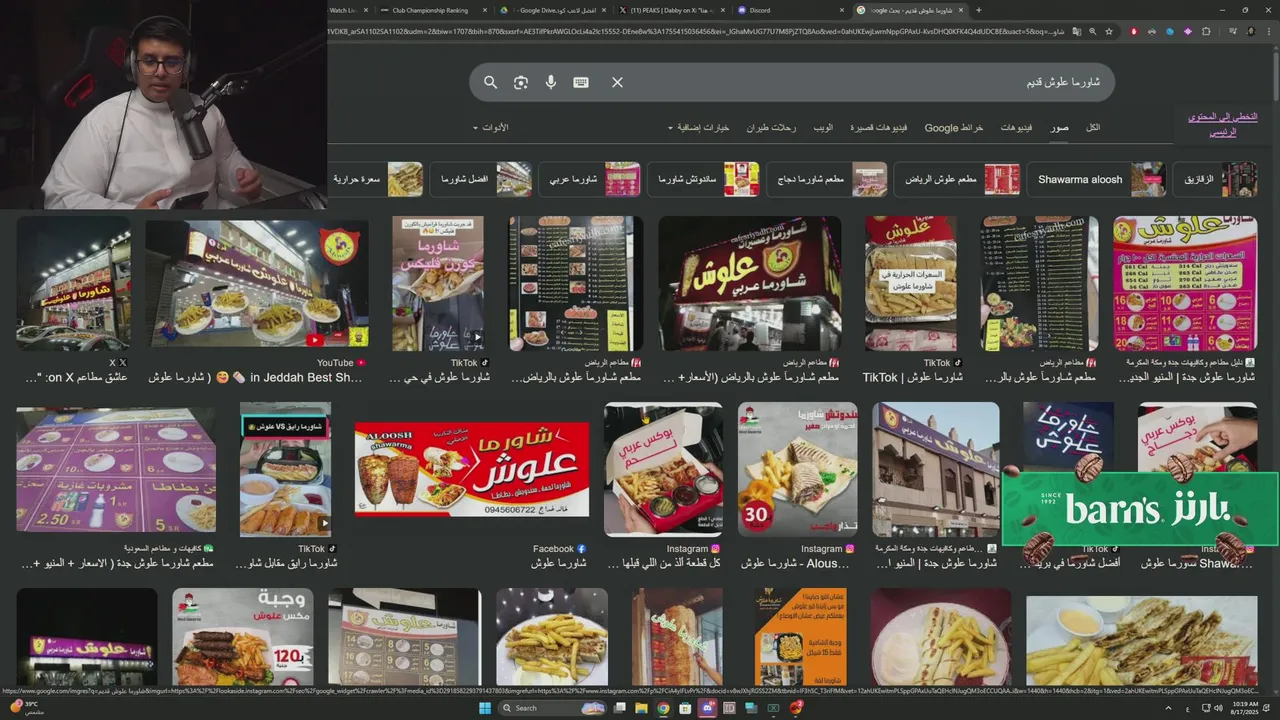This screenshot has height=720, width=1280.
Task: Open the barn's advertisement banner
Action: 1140,510
